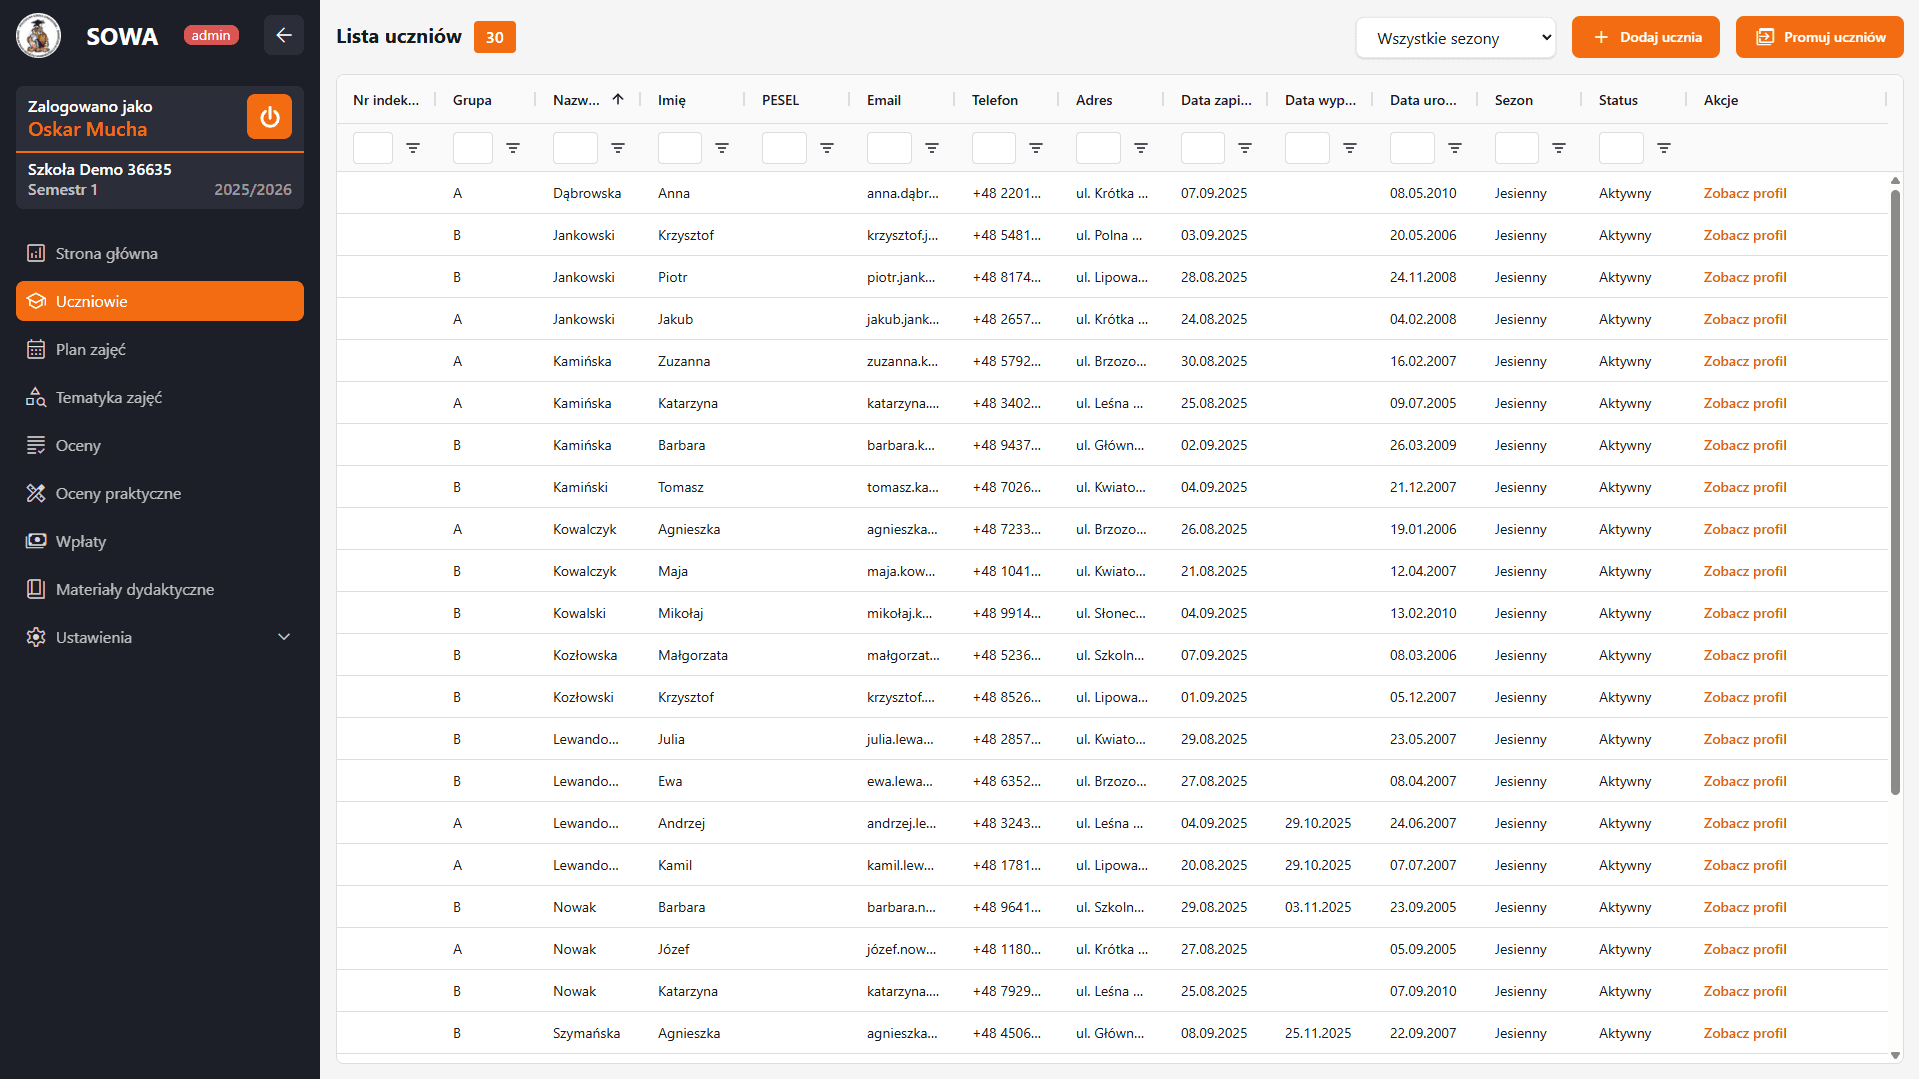Screen dimensions: 1919x1079
Task: Open filter menu for Sezon column
Action: 1559,148
